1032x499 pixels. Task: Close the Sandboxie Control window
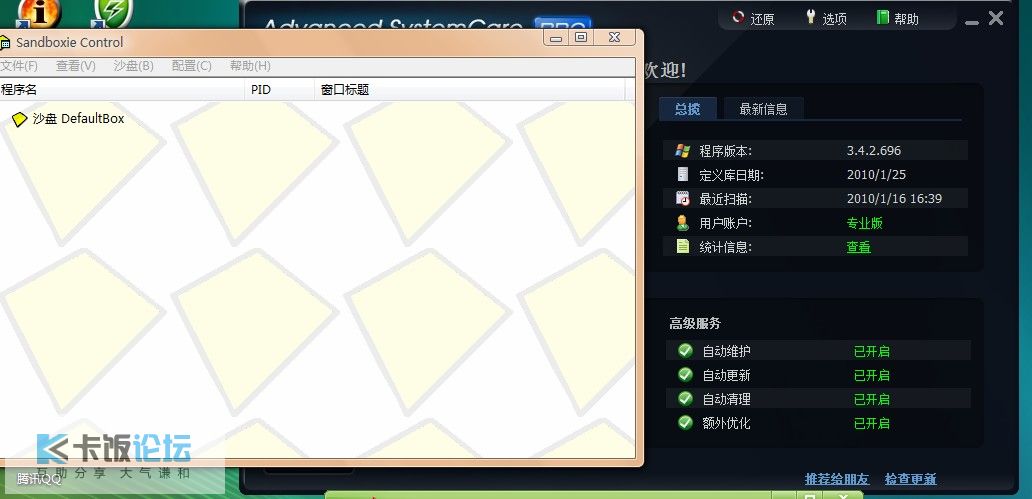pyautogui.click(x=615, y=38)
